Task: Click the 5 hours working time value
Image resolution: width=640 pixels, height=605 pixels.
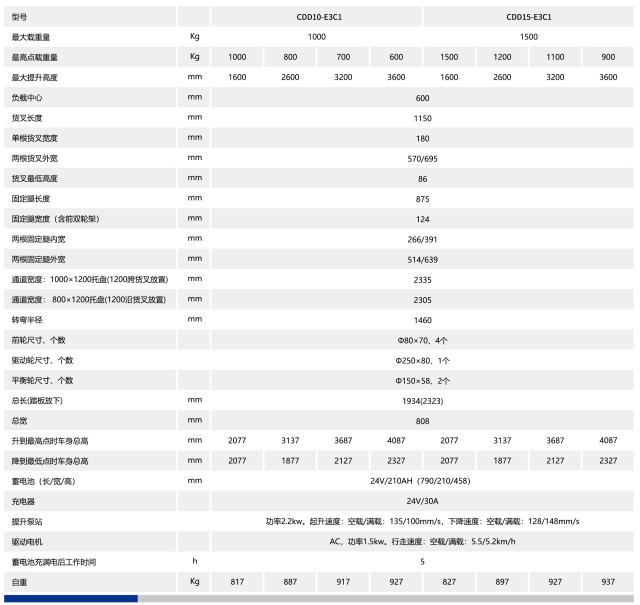Action: [422, 562]
